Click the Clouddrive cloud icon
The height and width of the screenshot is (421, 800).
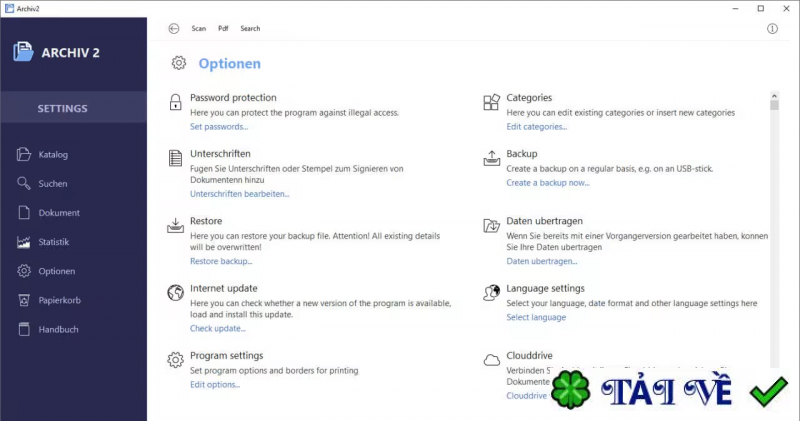tap(491, 360)
